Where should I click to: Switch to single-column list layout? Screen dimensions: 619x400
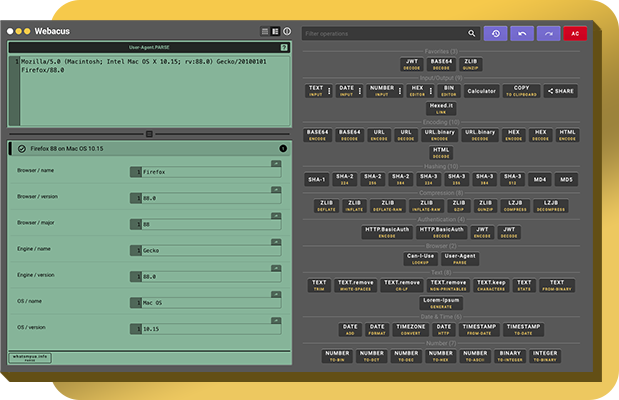pos(264,31)
